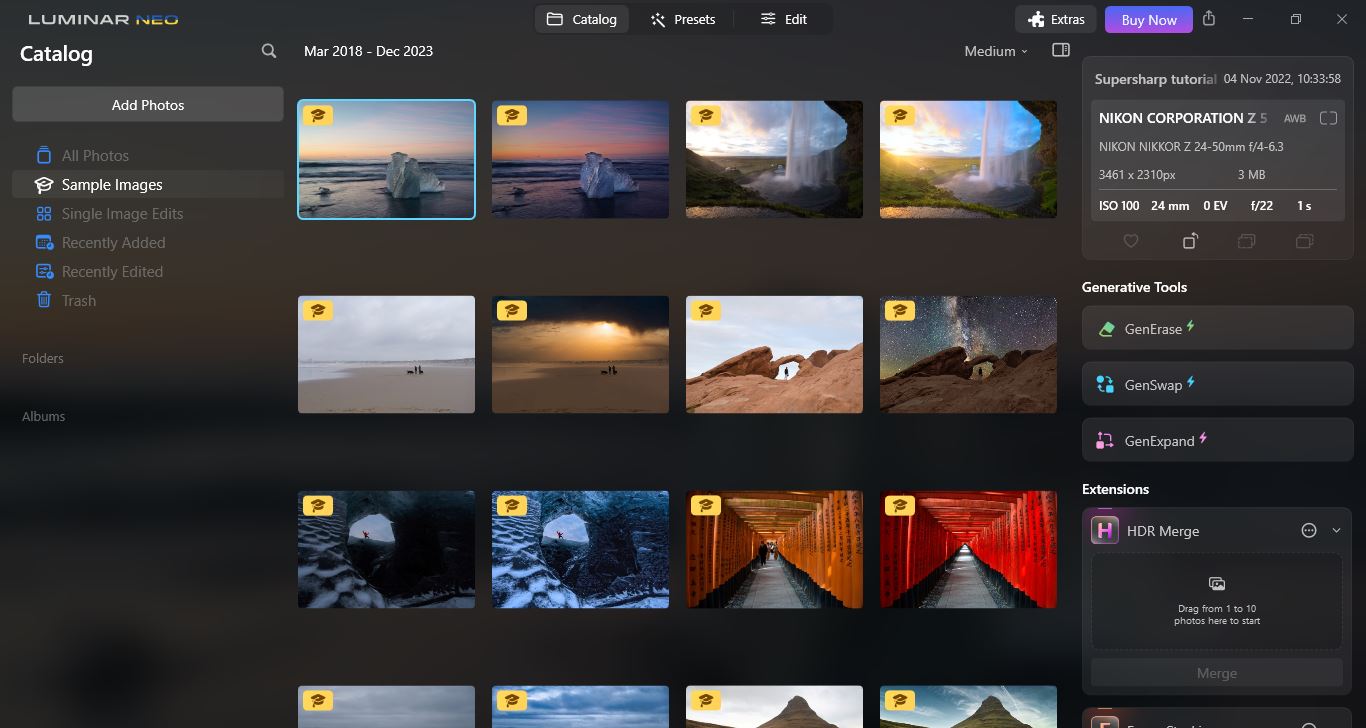This screenshot has width=1366, height=728.
Task: Collapse the HDR Merge panel chevron
Action: click(x=1336, y=531)
